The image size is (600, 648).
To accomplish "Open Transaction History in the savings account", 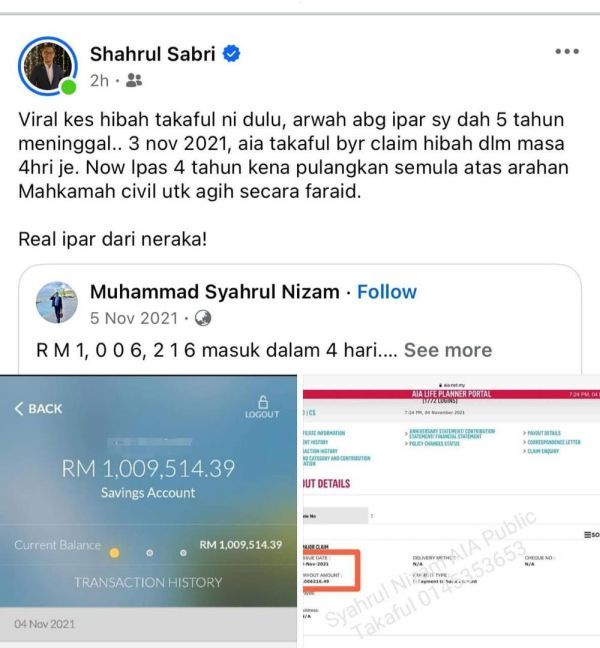I will pos(148,582).
